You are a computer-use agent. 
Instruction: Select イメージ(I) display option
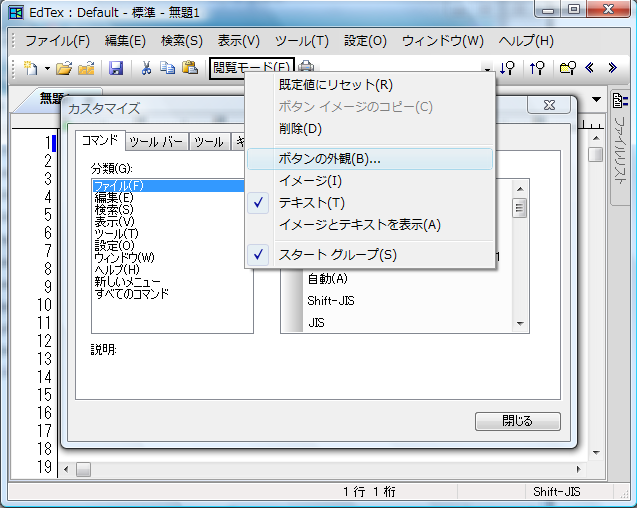[370, 181]
